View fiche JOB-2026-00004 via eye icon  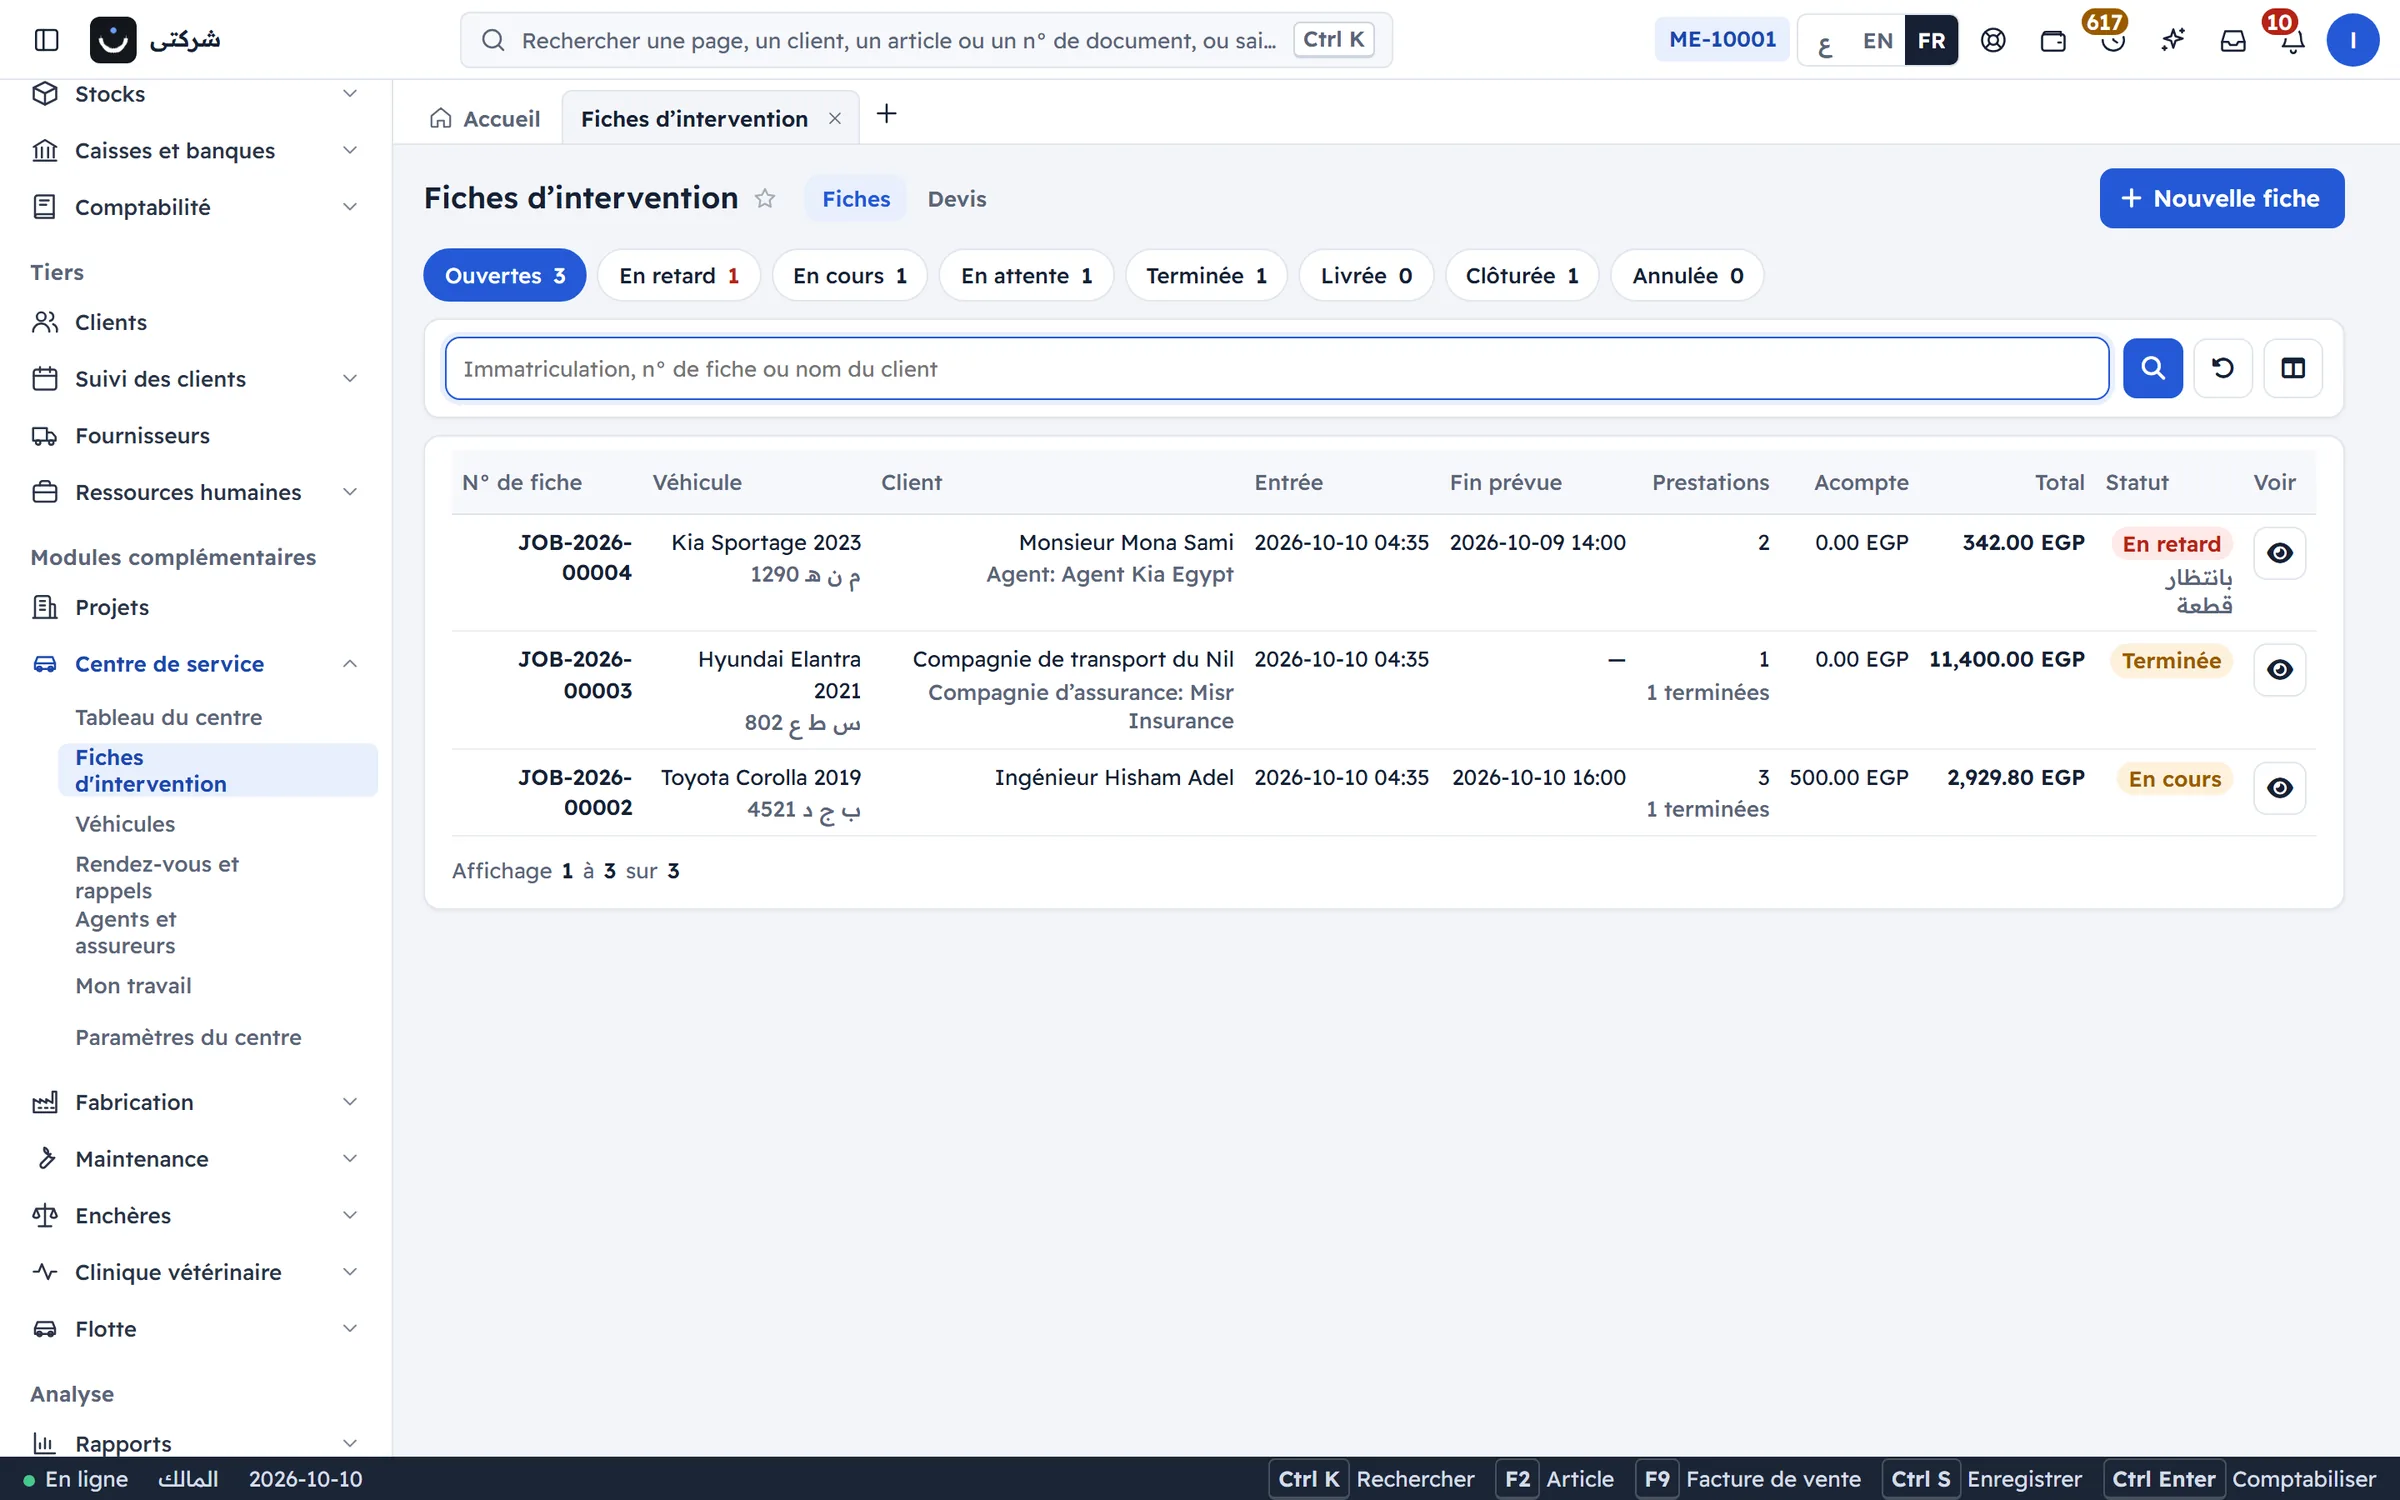pos(2279,553)
